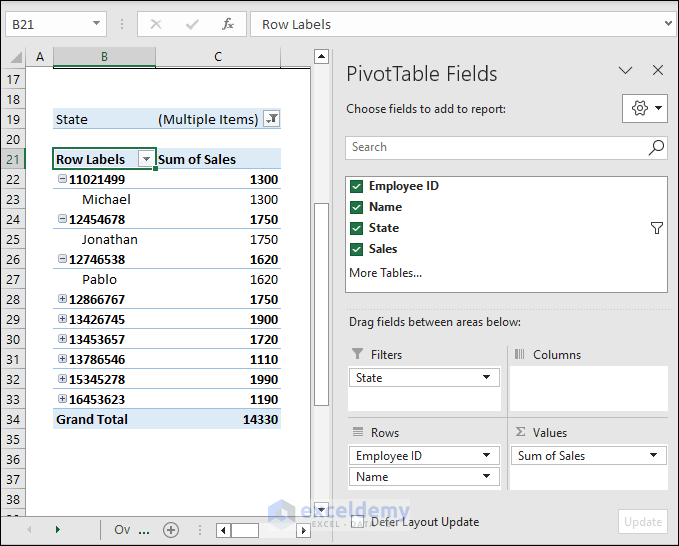Image resolution: width=679 pixels, height=546 pixels.
Task: Collapse the 11021499 group
Action: click(x=62, y=178)
